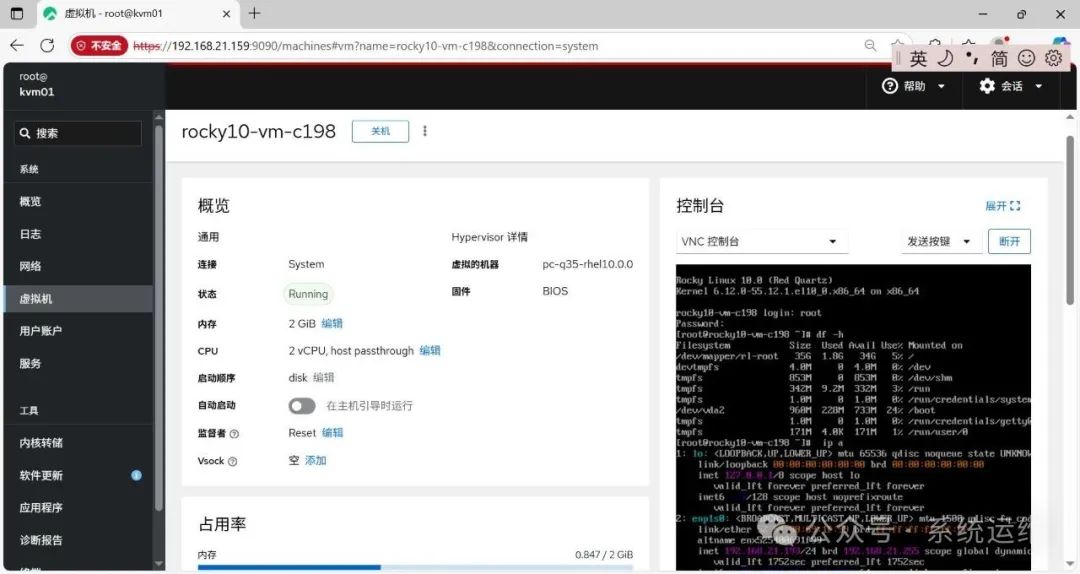Click 添加 to add Vsock
Image resolution: width=1080 pixels, height=574 pixels.
[315, 460]
